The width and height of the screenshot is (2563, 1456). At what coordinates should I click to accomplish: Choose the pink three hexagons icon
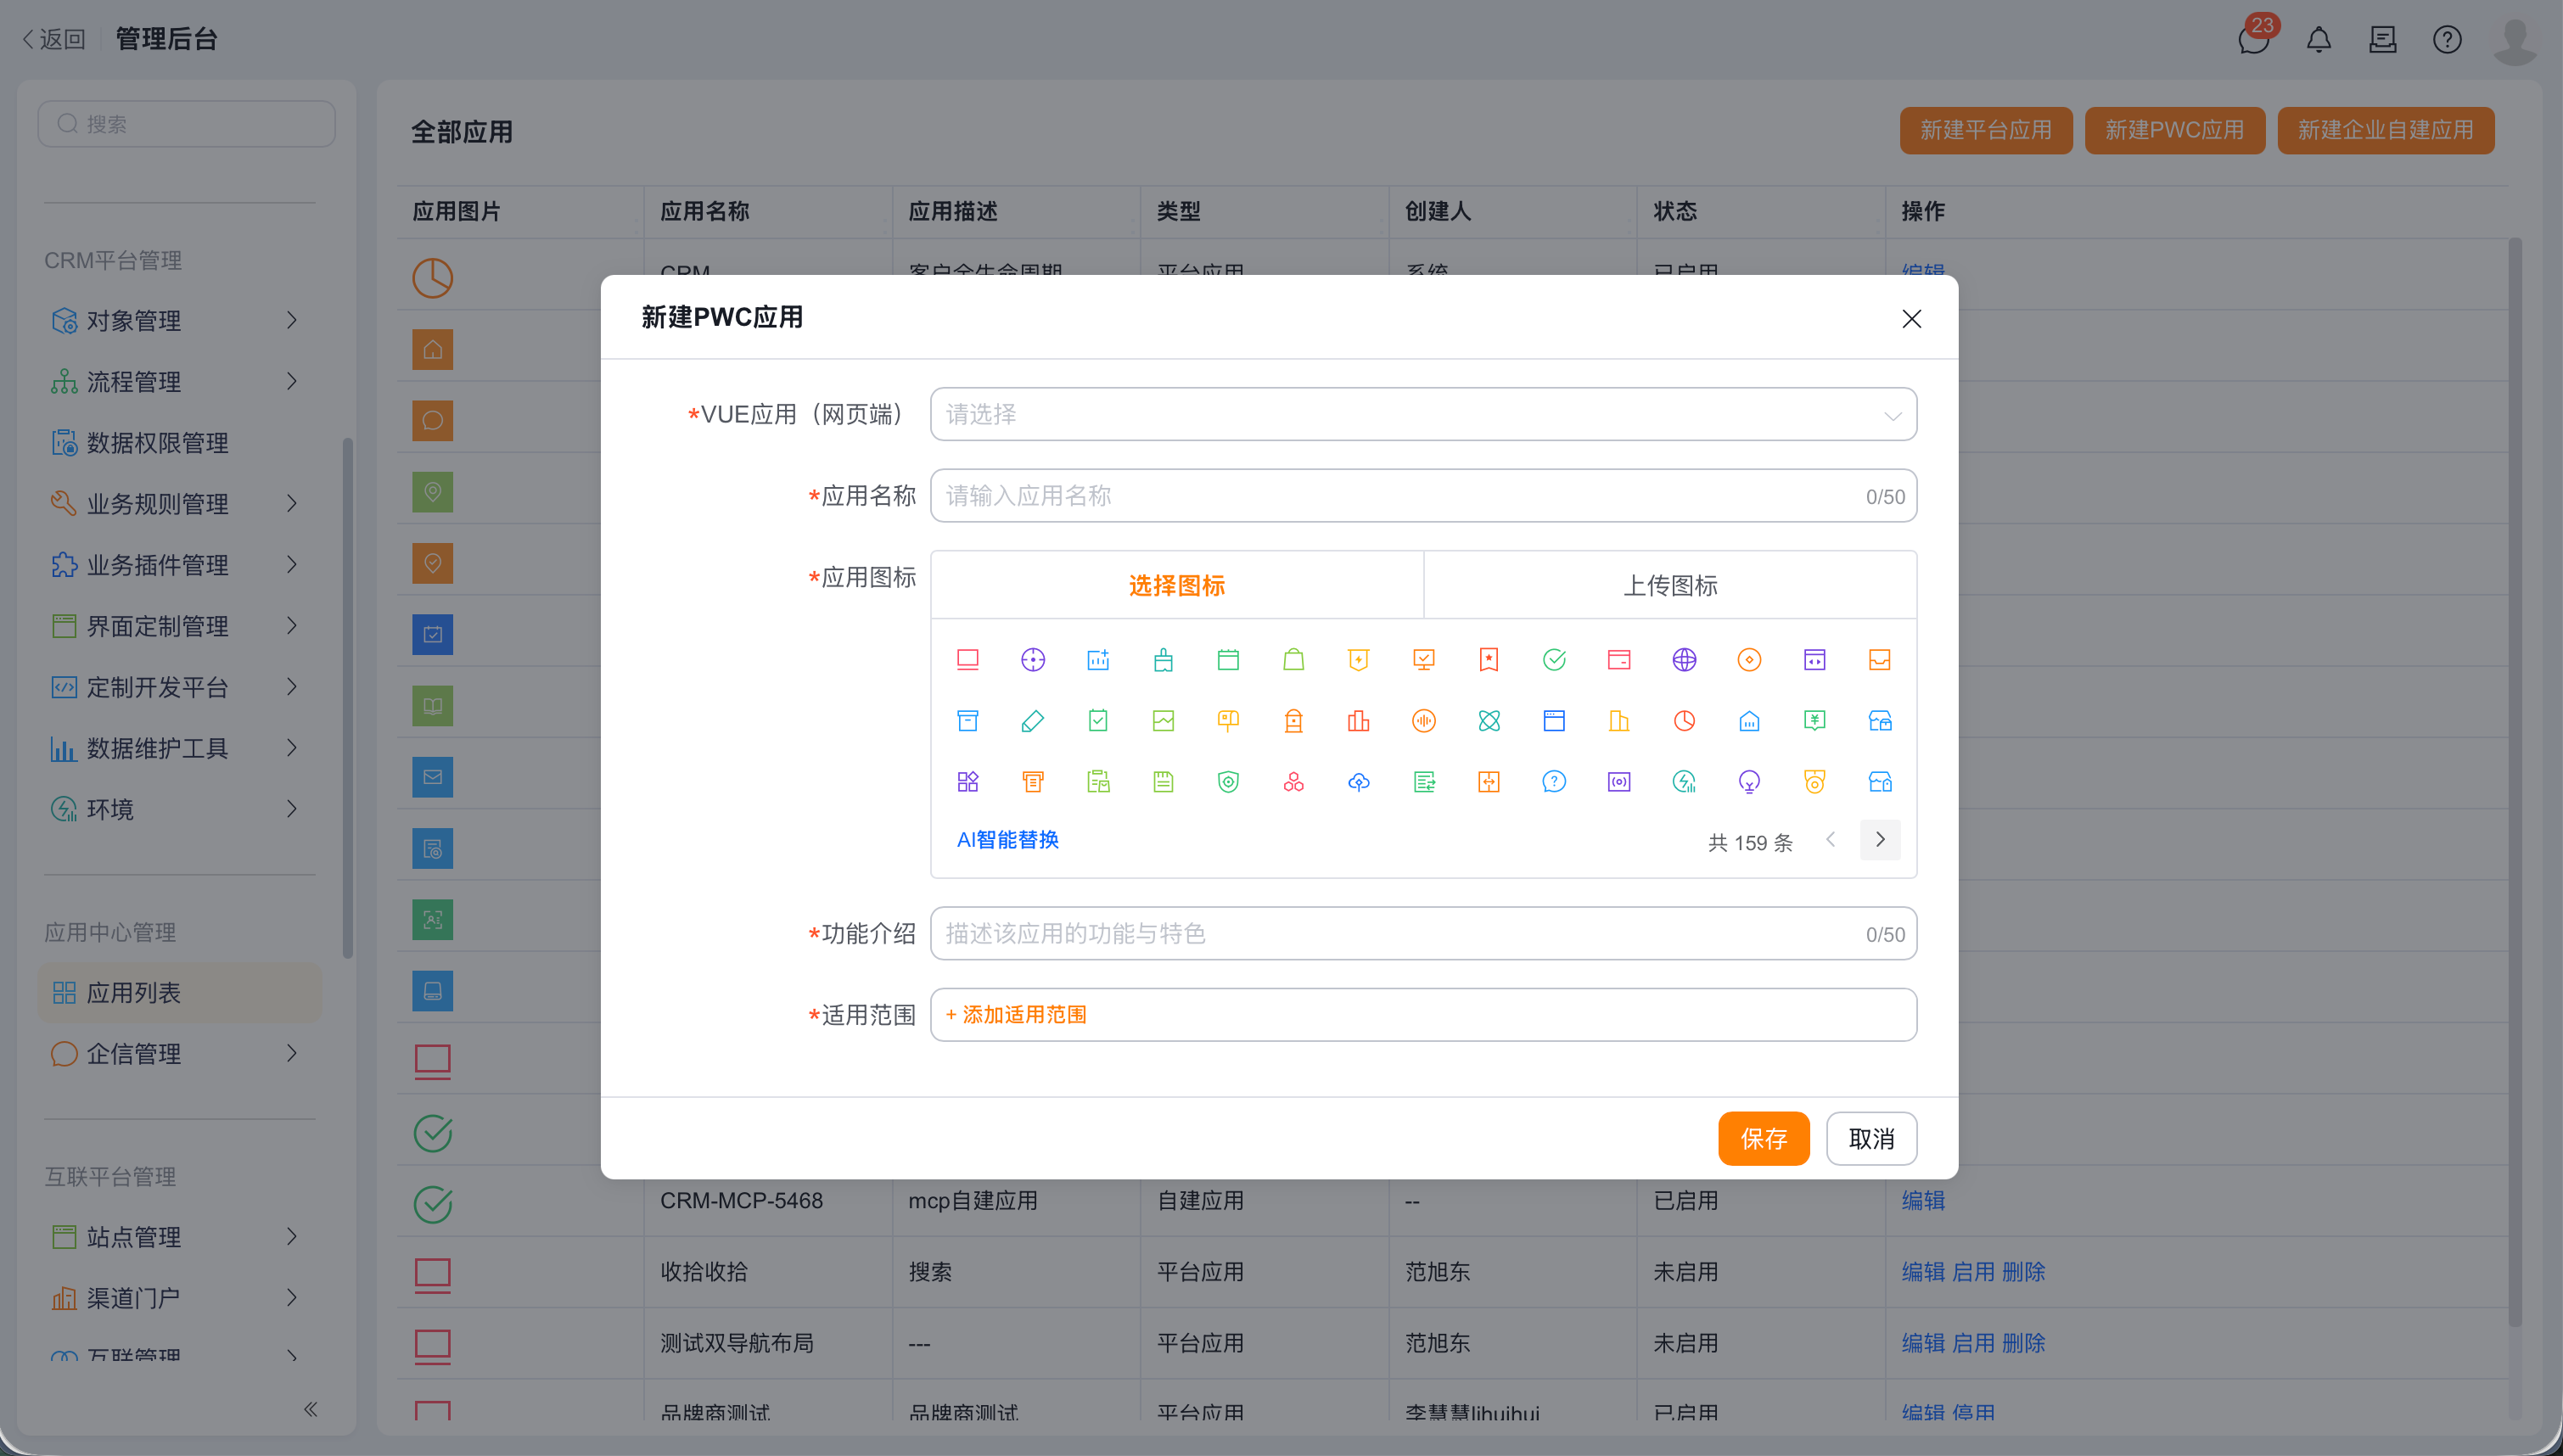[1293, 782]
